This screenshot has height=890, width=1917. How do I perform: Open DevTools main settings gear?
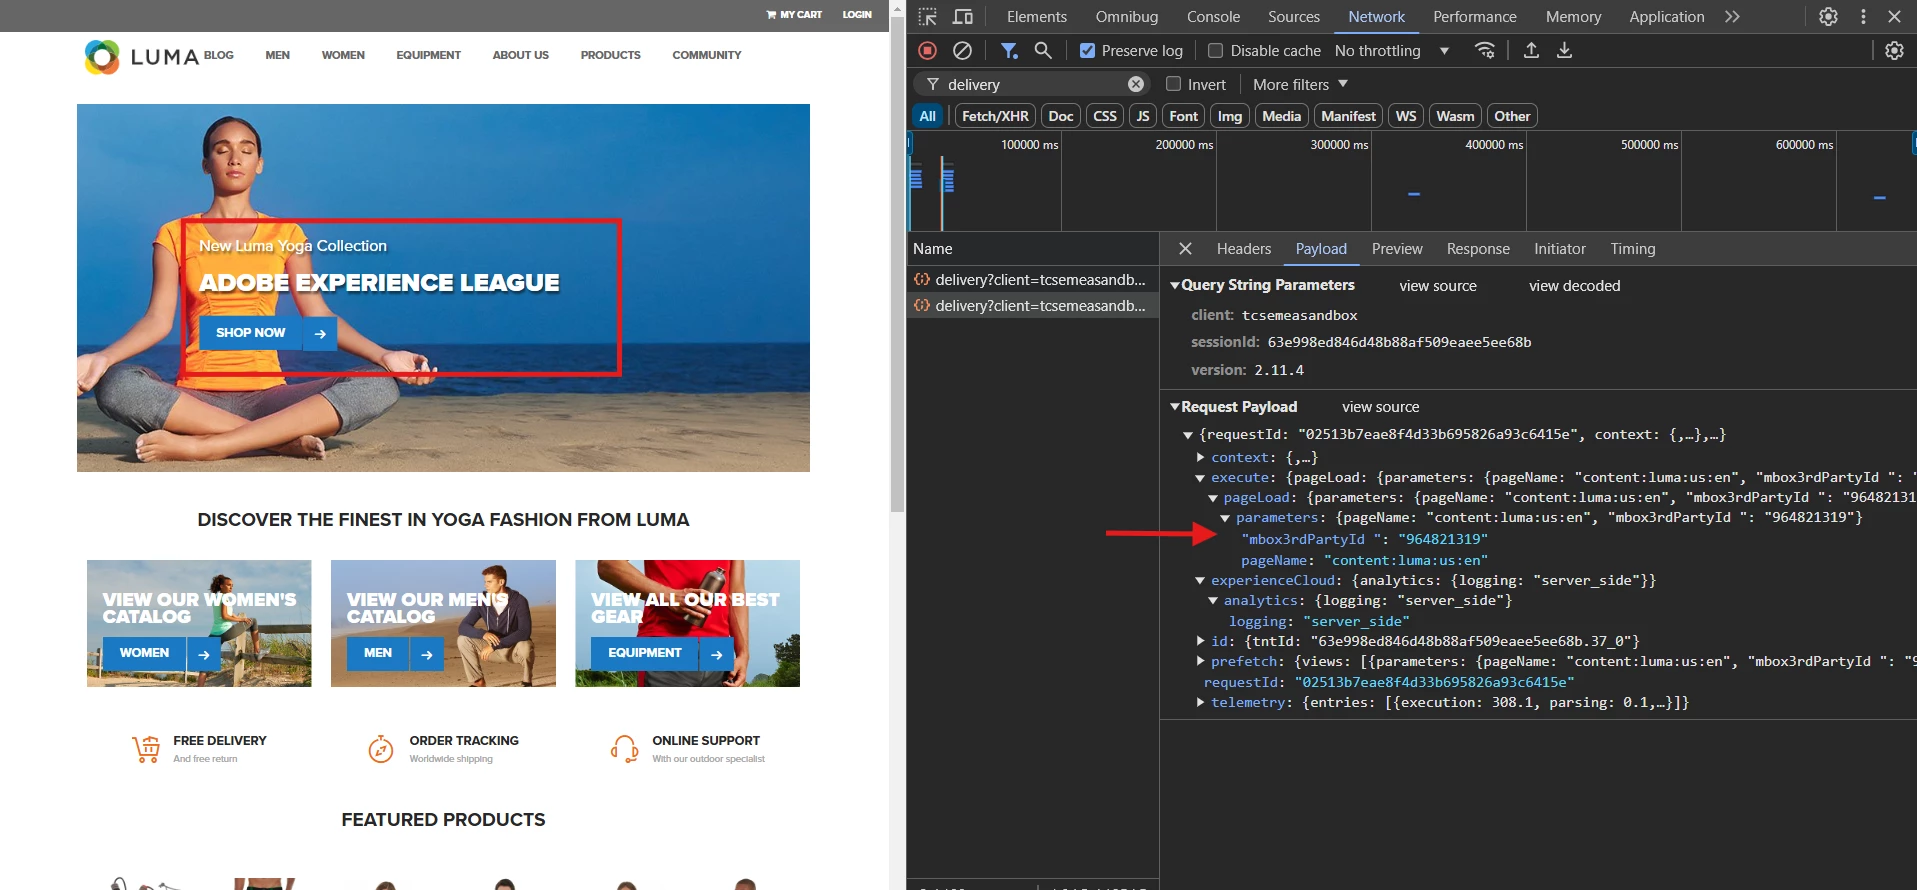(1828, 17)
